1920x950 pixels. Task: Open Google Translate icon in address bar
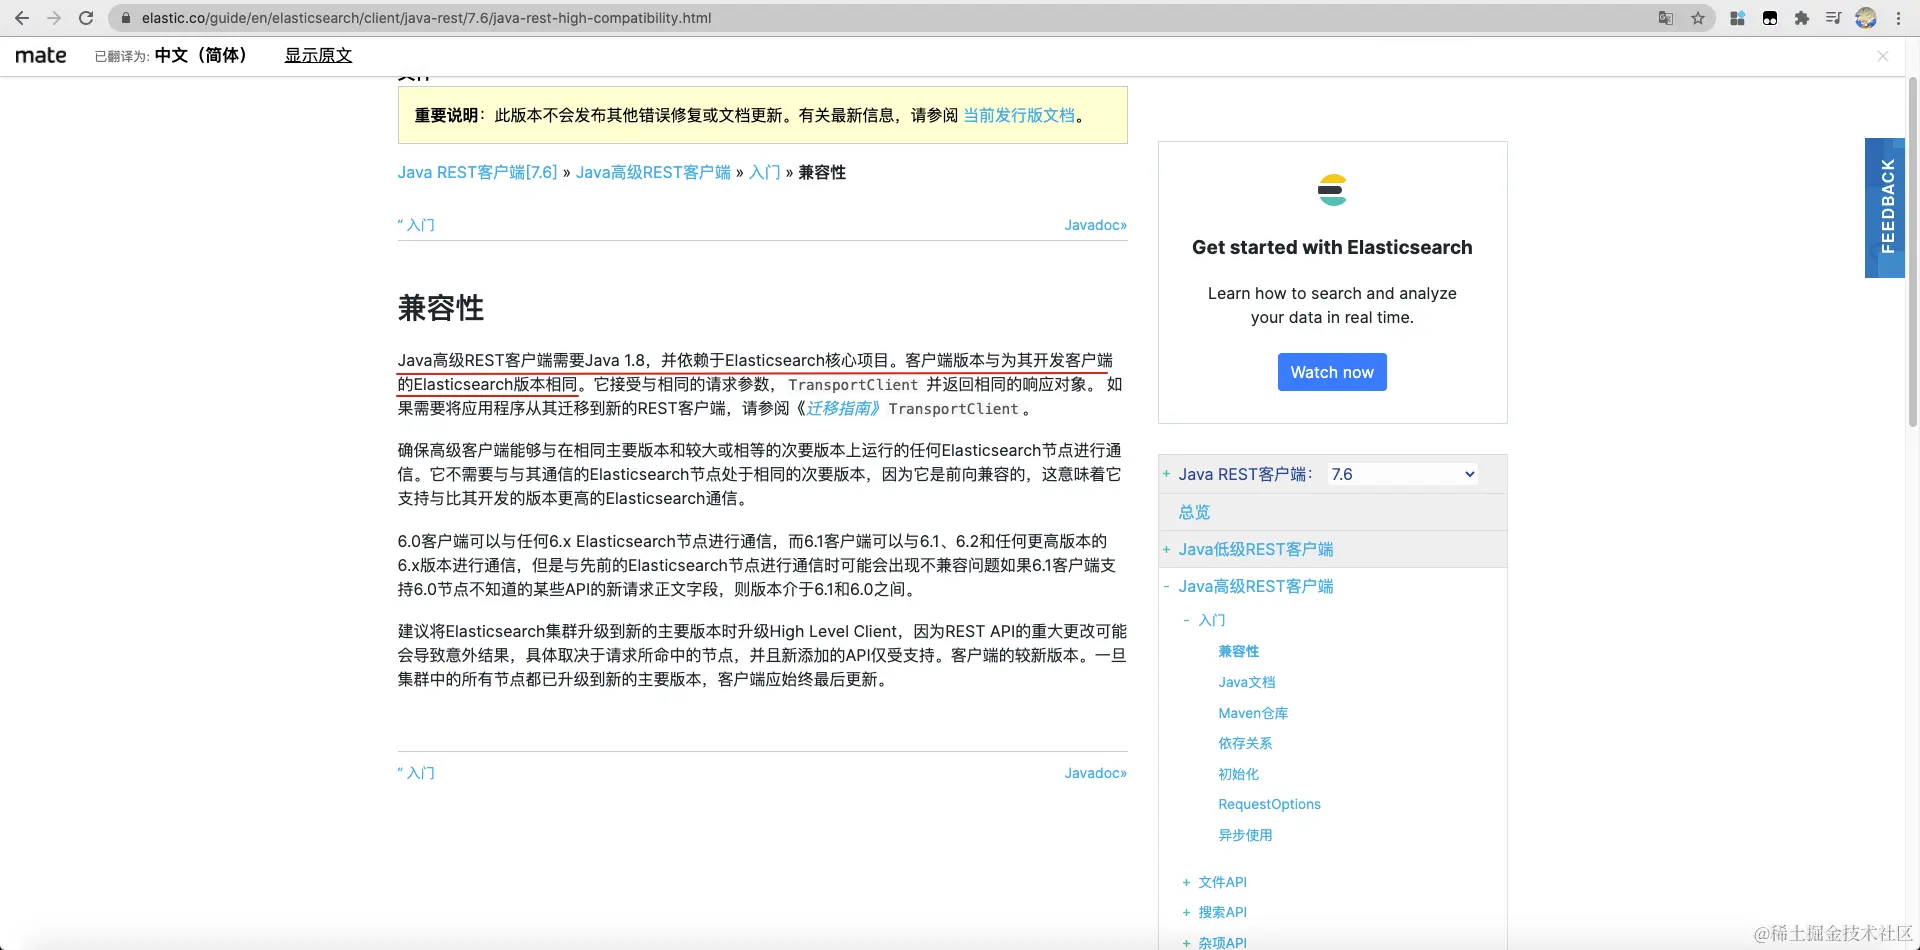click(x=1665, y=18)
